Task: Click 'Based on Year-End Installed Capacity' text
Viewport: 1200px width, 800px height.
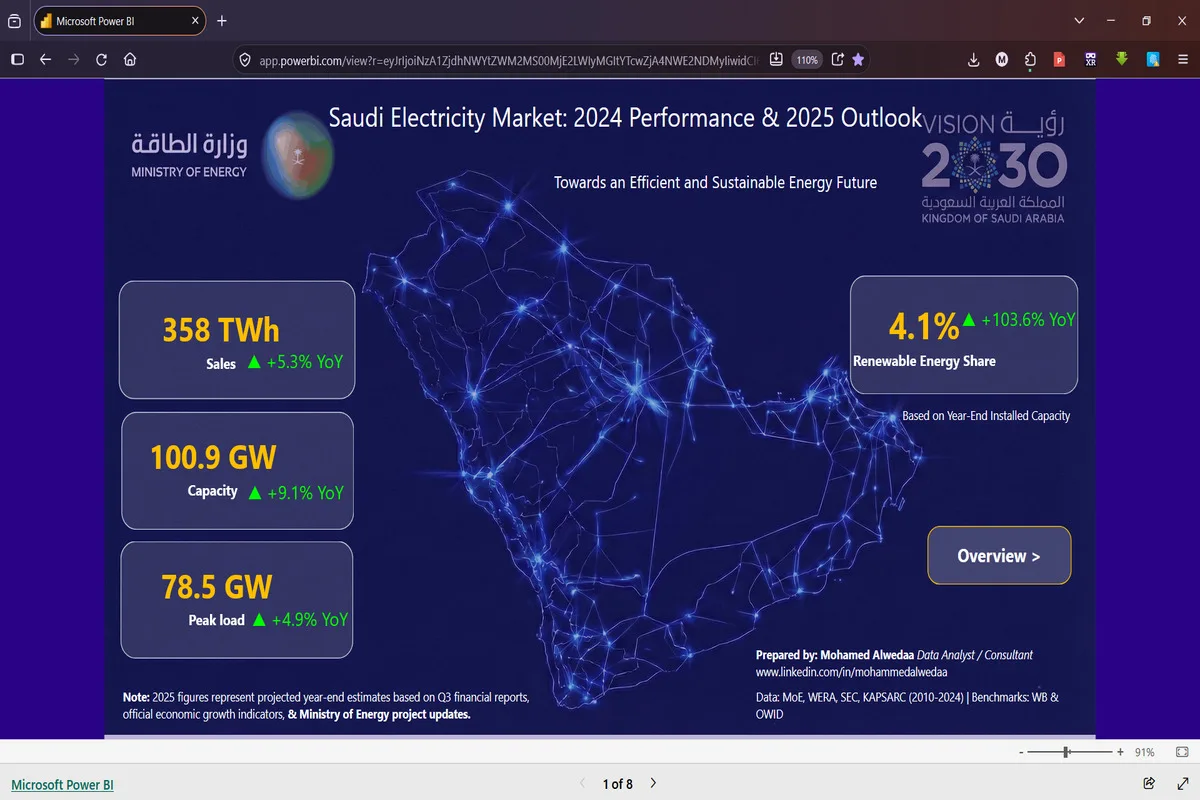Action: tap(986, 415)
